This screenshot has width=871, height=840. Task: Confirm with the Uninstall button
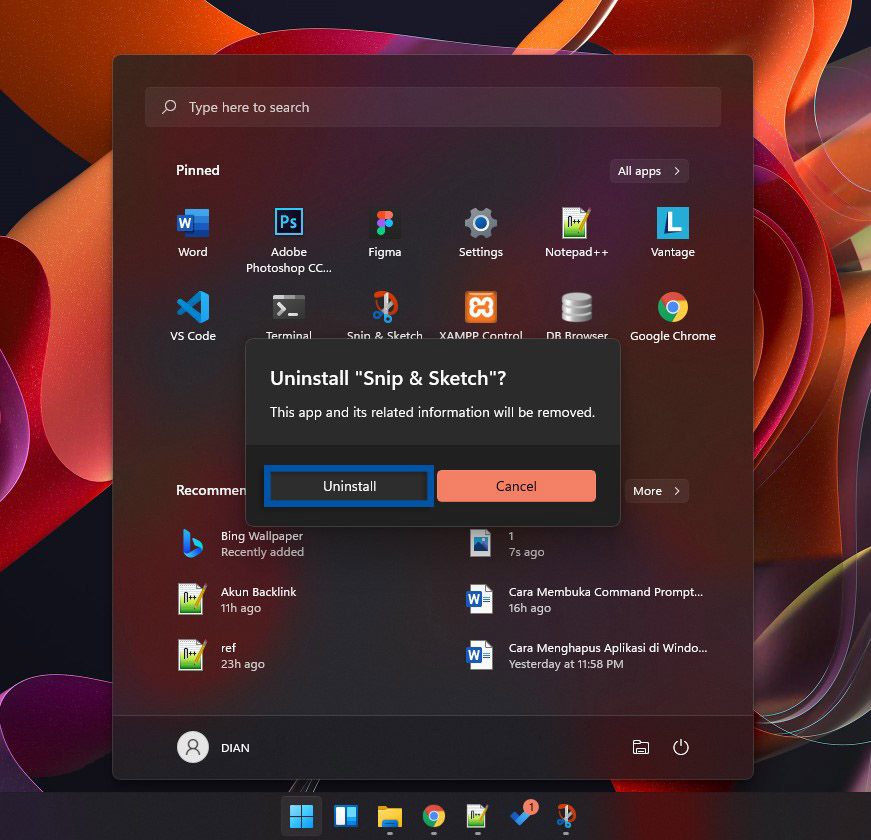[349, 486]
